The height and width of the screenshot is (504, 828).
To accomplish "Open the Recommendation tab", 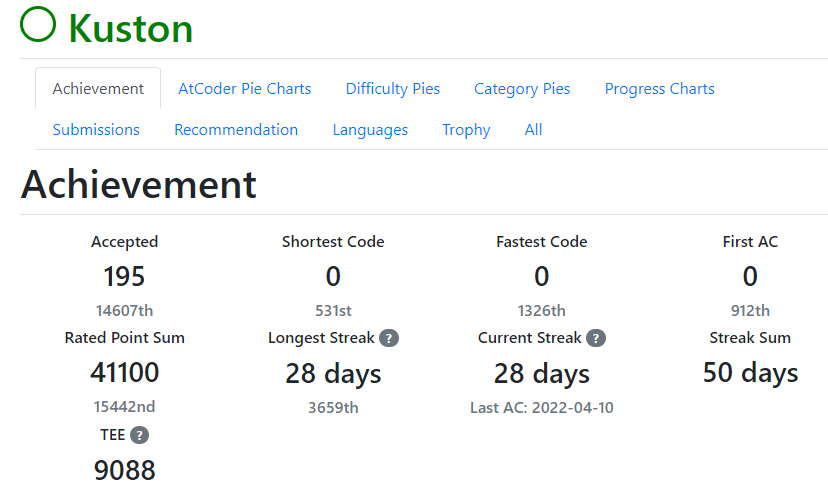I will point(236,129).
